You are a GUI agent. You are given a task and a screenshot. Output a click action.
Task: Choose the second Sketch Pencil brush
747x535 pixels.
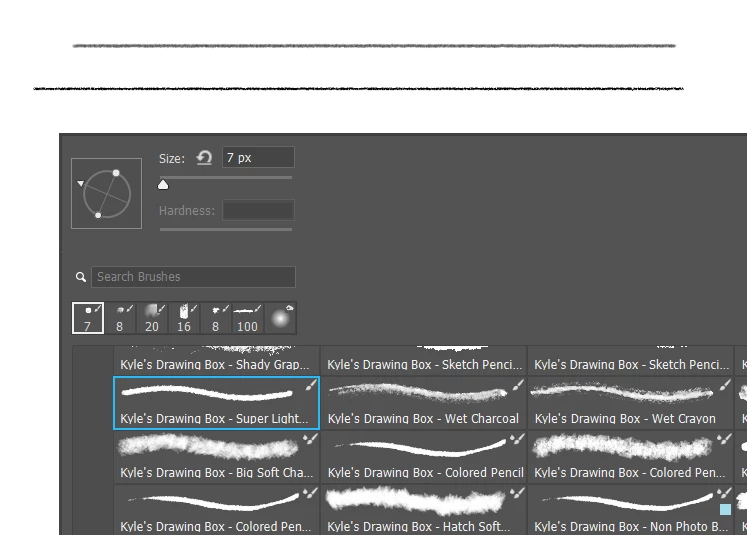630,360
